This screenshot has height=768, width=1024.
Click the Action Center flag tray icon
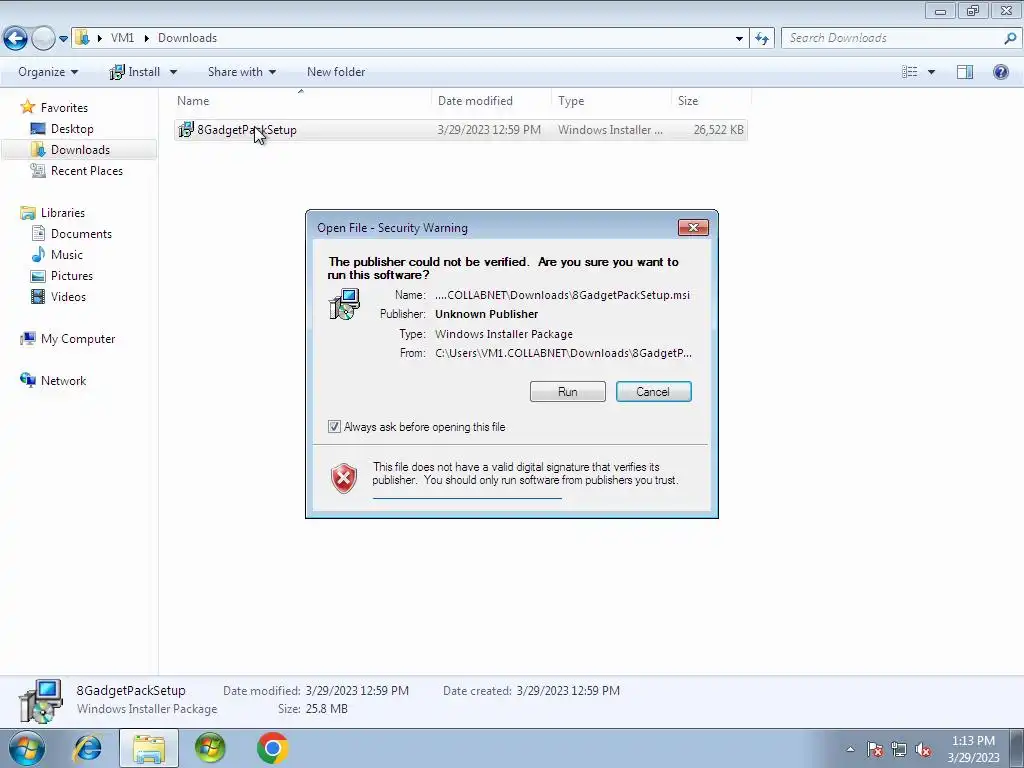coord(874,749)
